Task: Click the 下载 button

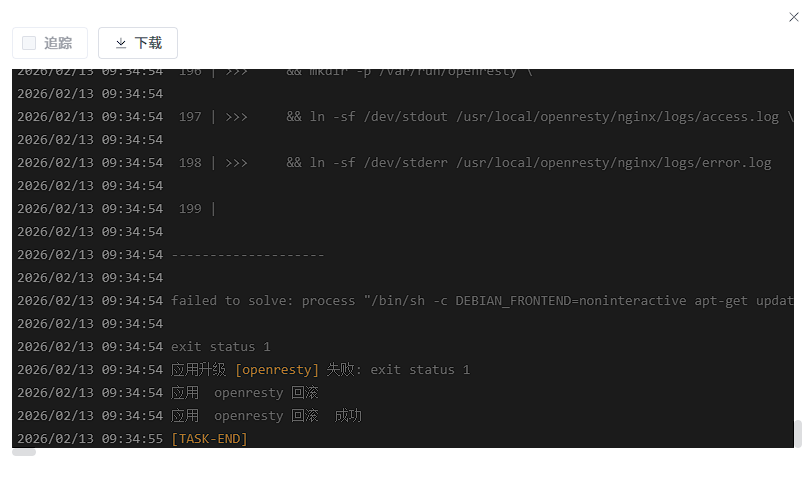Action: pos(138,43)
